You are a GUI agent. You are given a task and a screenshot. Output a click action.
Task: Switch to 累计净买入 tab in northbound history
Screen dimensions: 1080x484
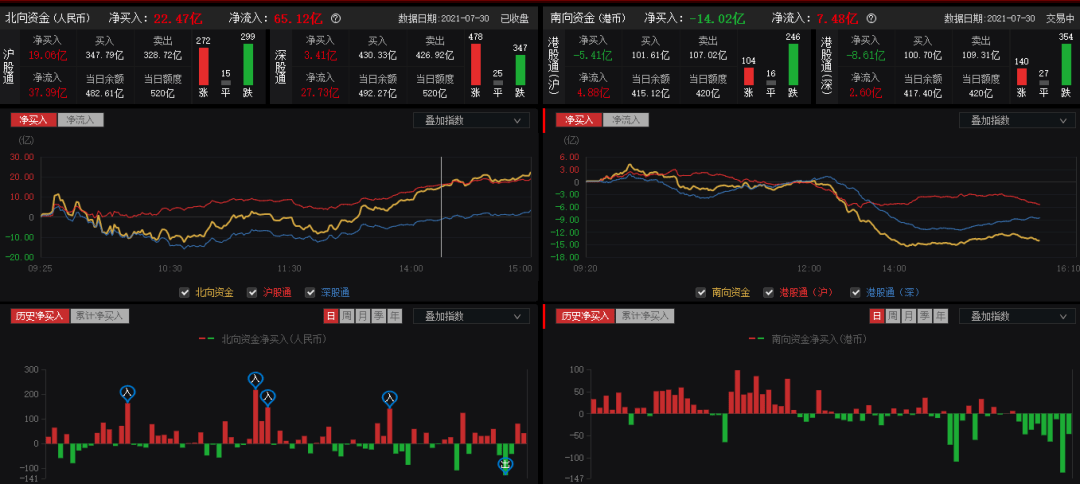[x=100, y=316]
